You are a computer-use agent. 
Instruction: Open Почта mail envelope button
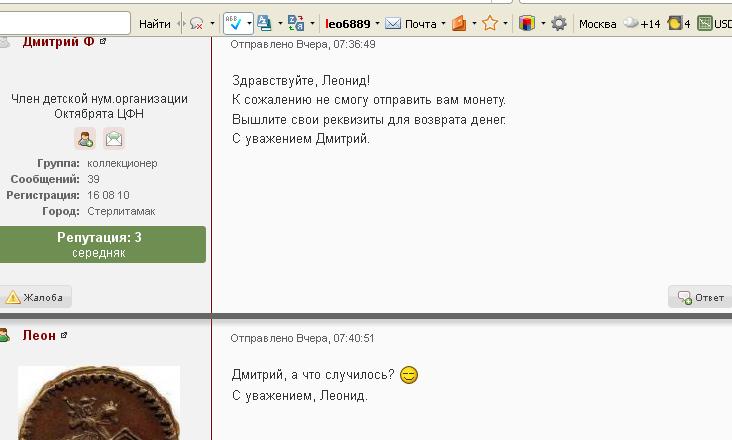[411, 23]
